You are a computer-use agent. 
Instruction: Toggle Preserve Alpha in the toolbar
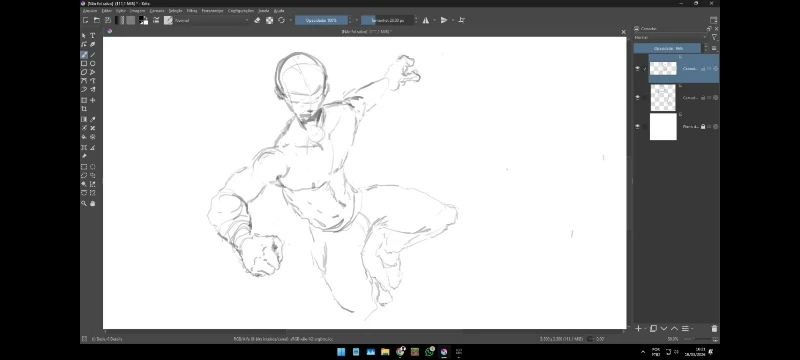coord(269,20)
